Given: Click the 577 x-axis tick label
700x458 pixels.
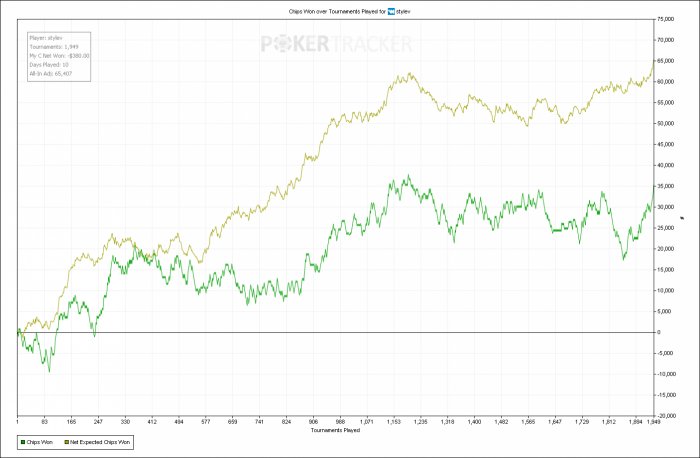Looking at the screenshot, I should (206, 422).
